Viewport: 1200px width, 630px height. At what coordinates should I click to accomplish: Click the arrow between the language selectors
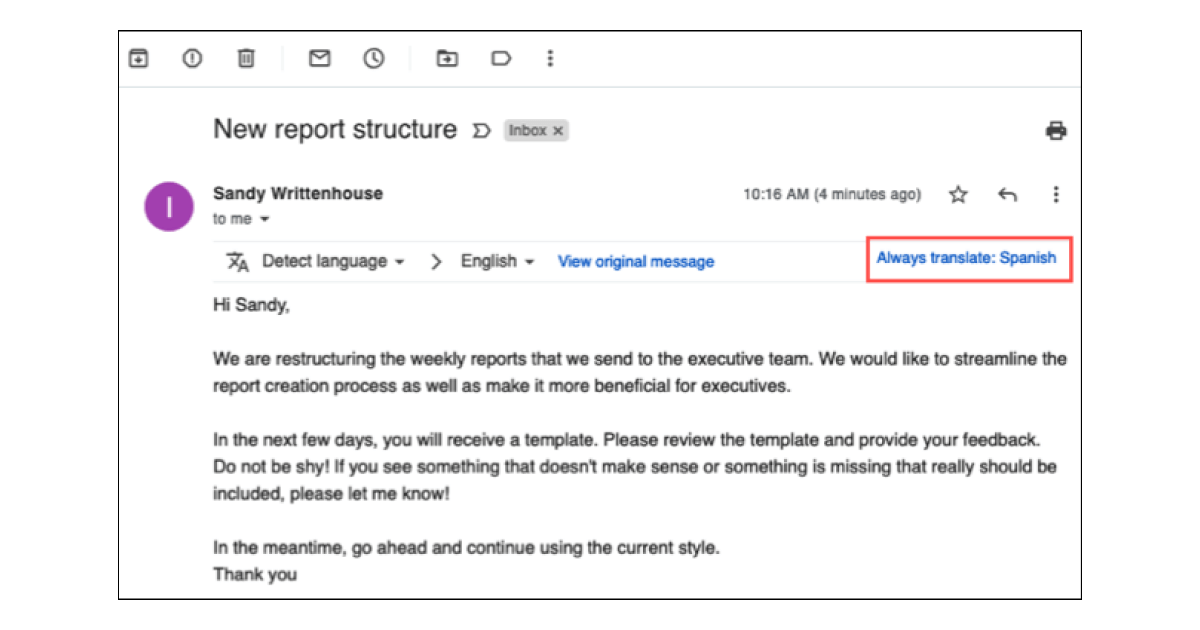click(435, 262)
